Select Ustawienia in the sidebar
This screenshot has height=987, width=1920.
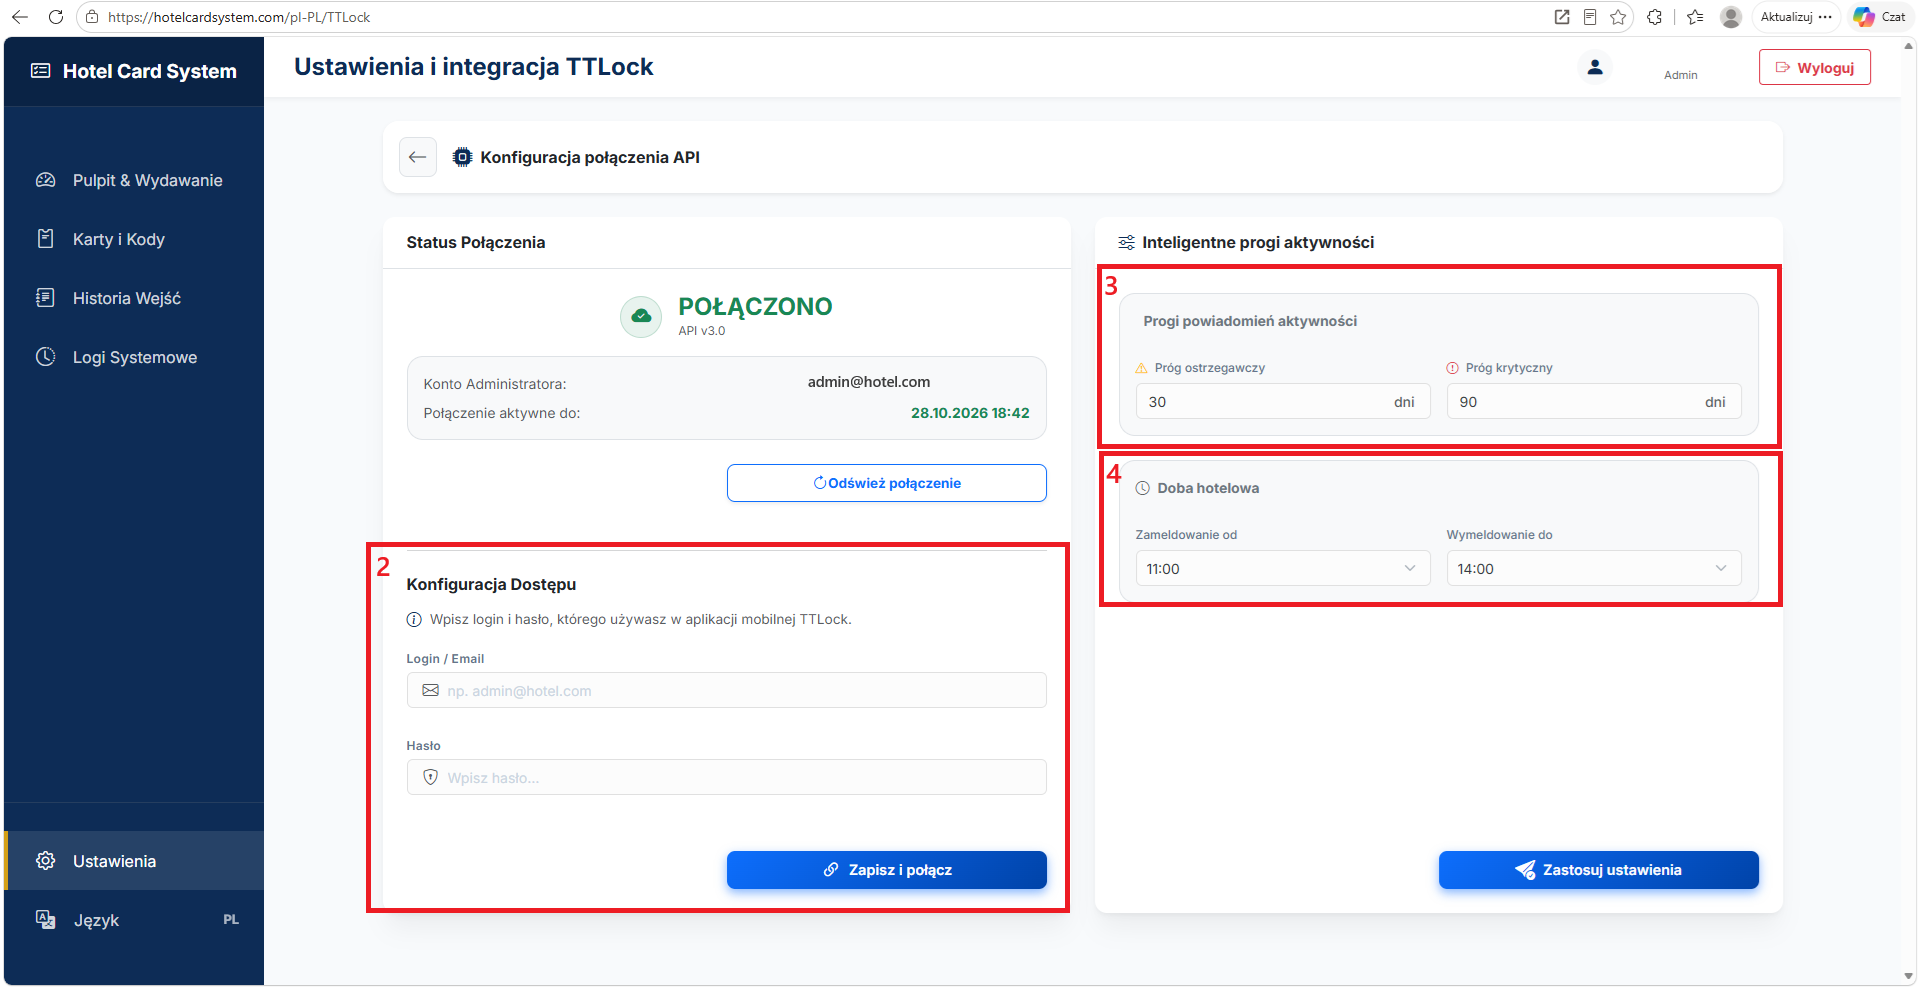point(134,861)
